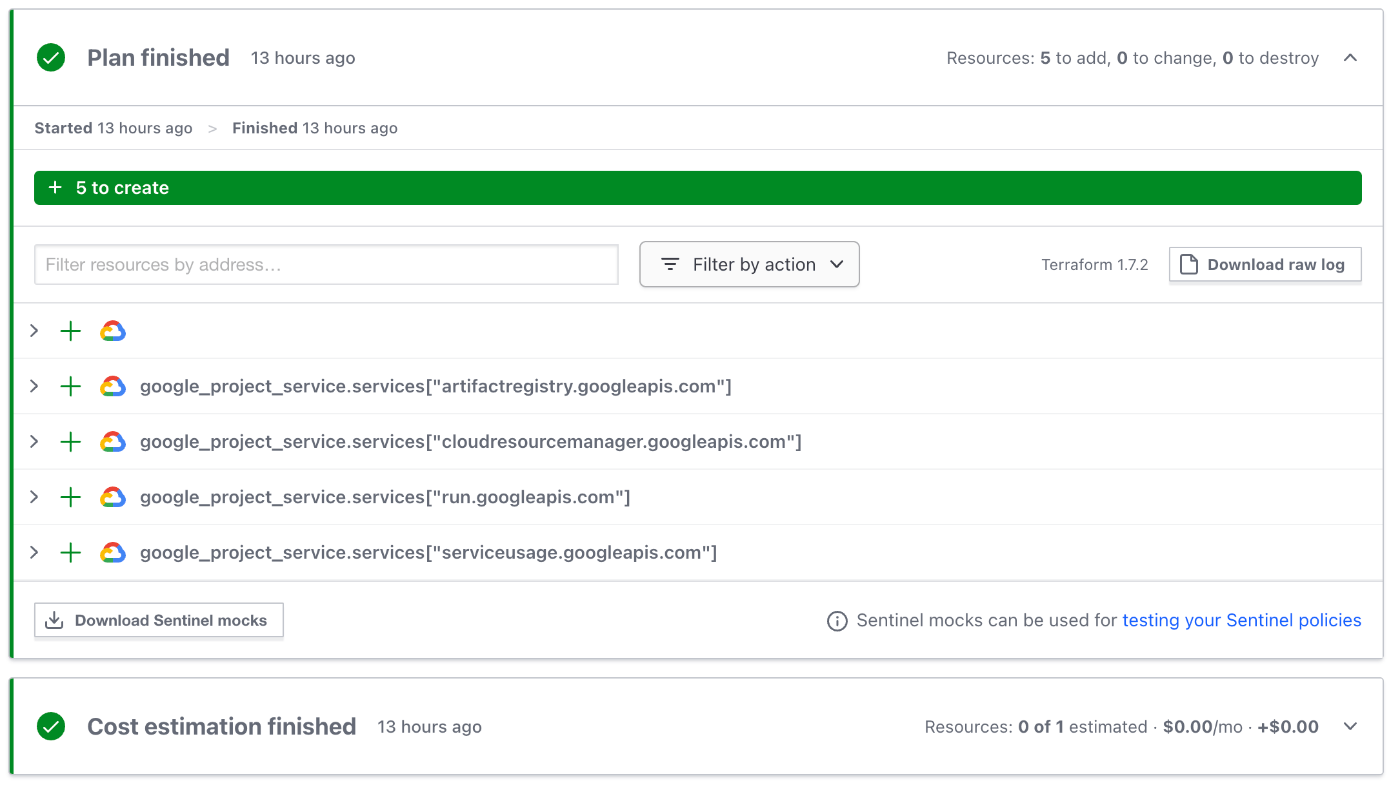Click the google_project_service run.googleapis.com address text
Image resolution: width=1400 pixels, height=790 pixels.
tap(385, 497)
